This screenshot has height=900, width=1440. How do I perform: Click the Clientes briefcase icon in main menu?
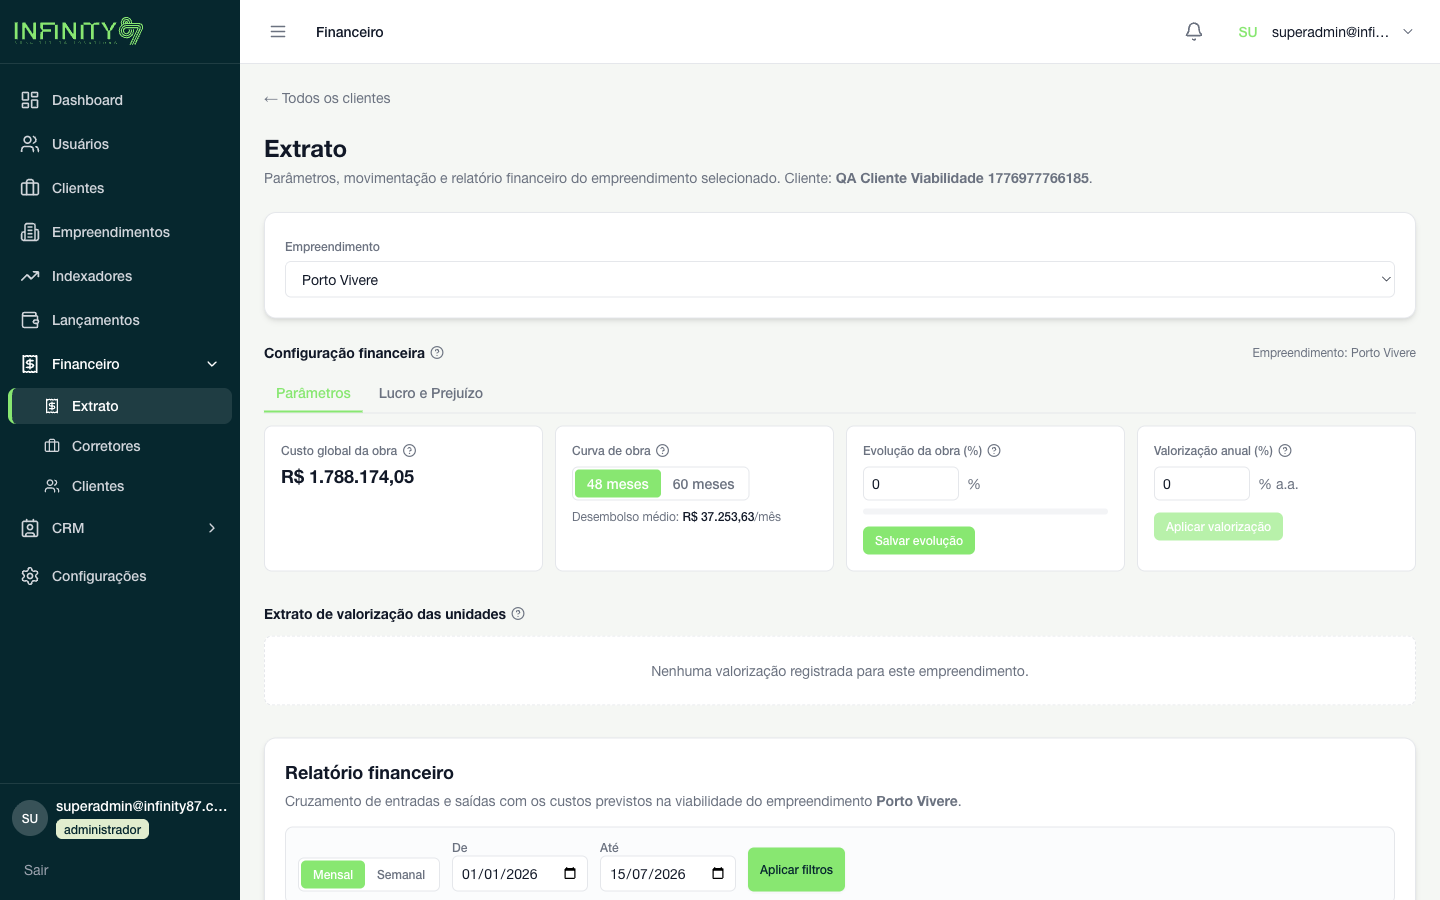point(30,188)
